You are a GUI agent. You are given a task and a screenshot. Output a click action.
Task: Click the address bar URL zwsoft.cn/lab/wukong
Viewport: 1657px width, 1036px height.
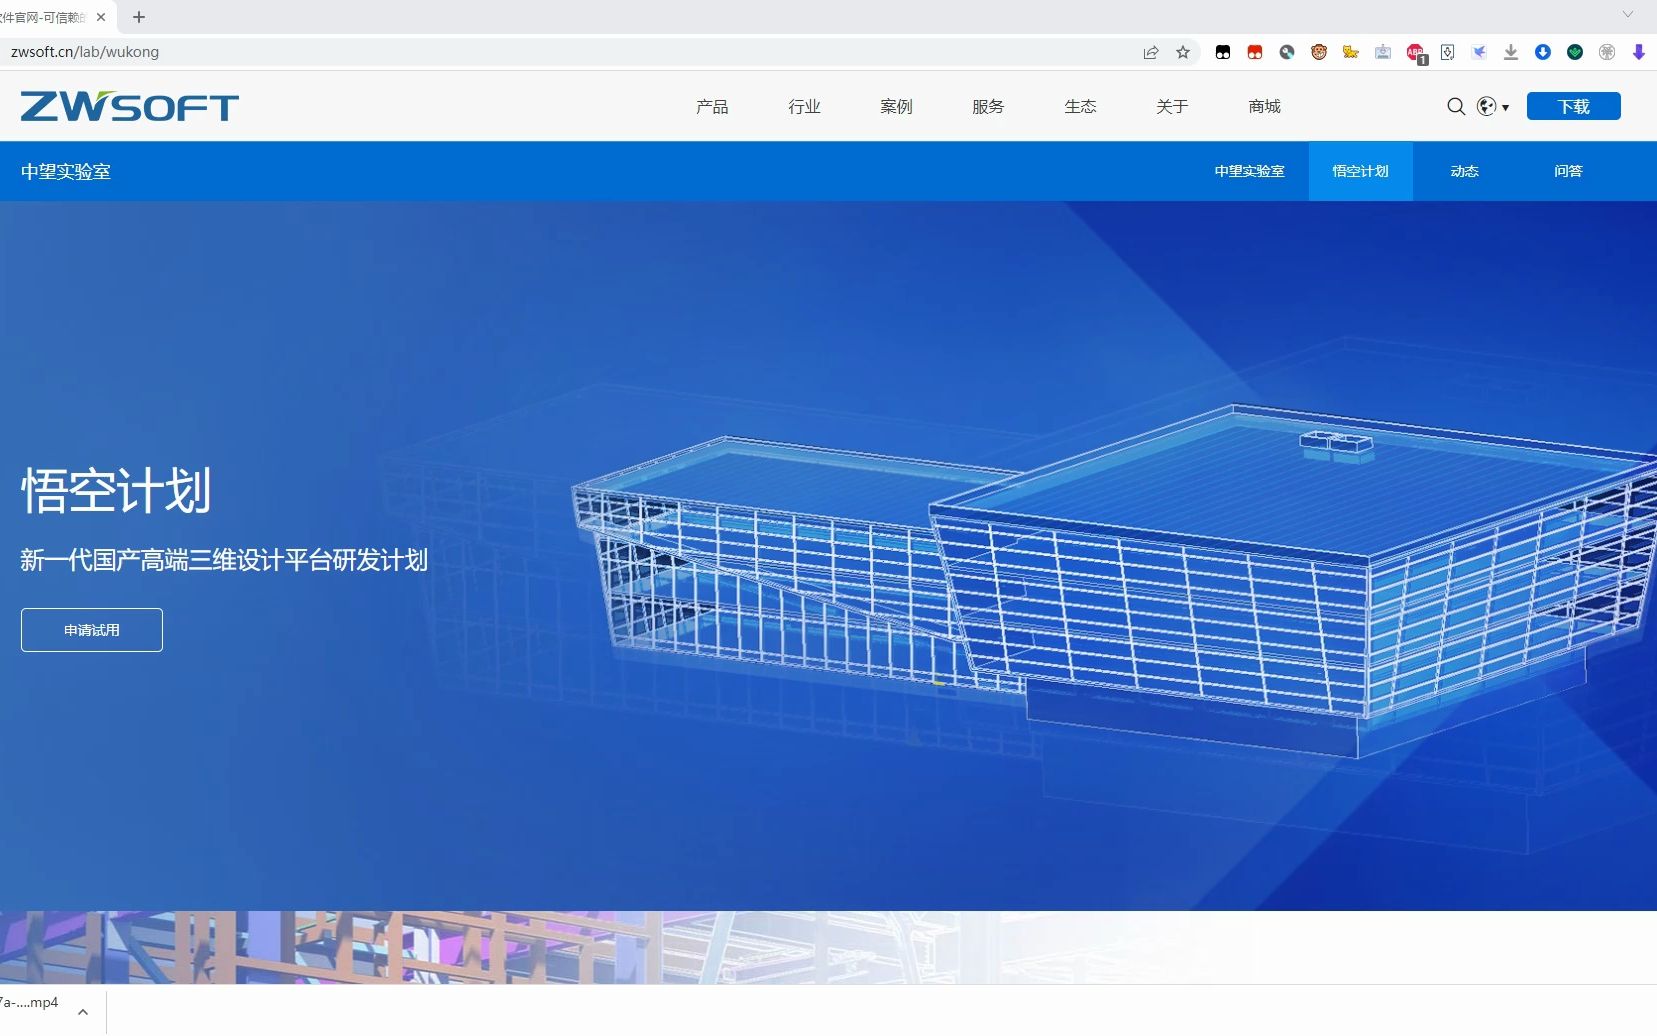[x=85, y=52]
